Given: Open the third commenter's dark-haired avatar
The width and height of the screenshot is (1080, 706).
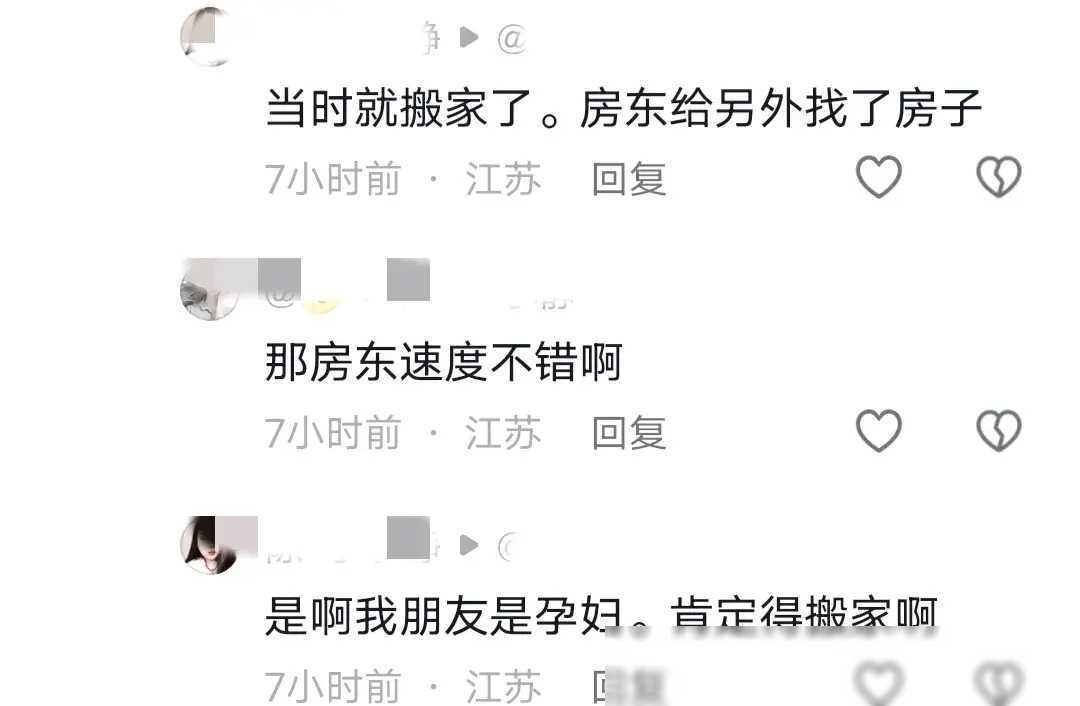Looking at the screenshot, I should coord(209,545).
